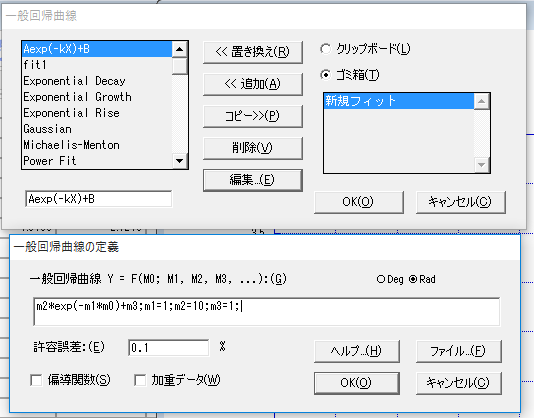
Task: Click into the 許容誤差 tolerance field
Action: [169, 348]
